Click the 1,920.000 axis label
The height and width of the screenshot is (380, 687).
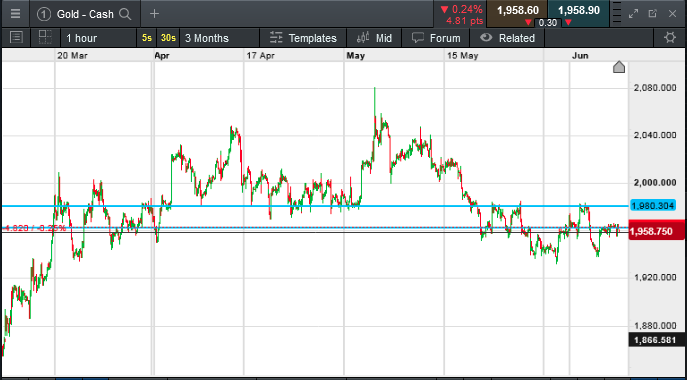(x=655, y=277)
